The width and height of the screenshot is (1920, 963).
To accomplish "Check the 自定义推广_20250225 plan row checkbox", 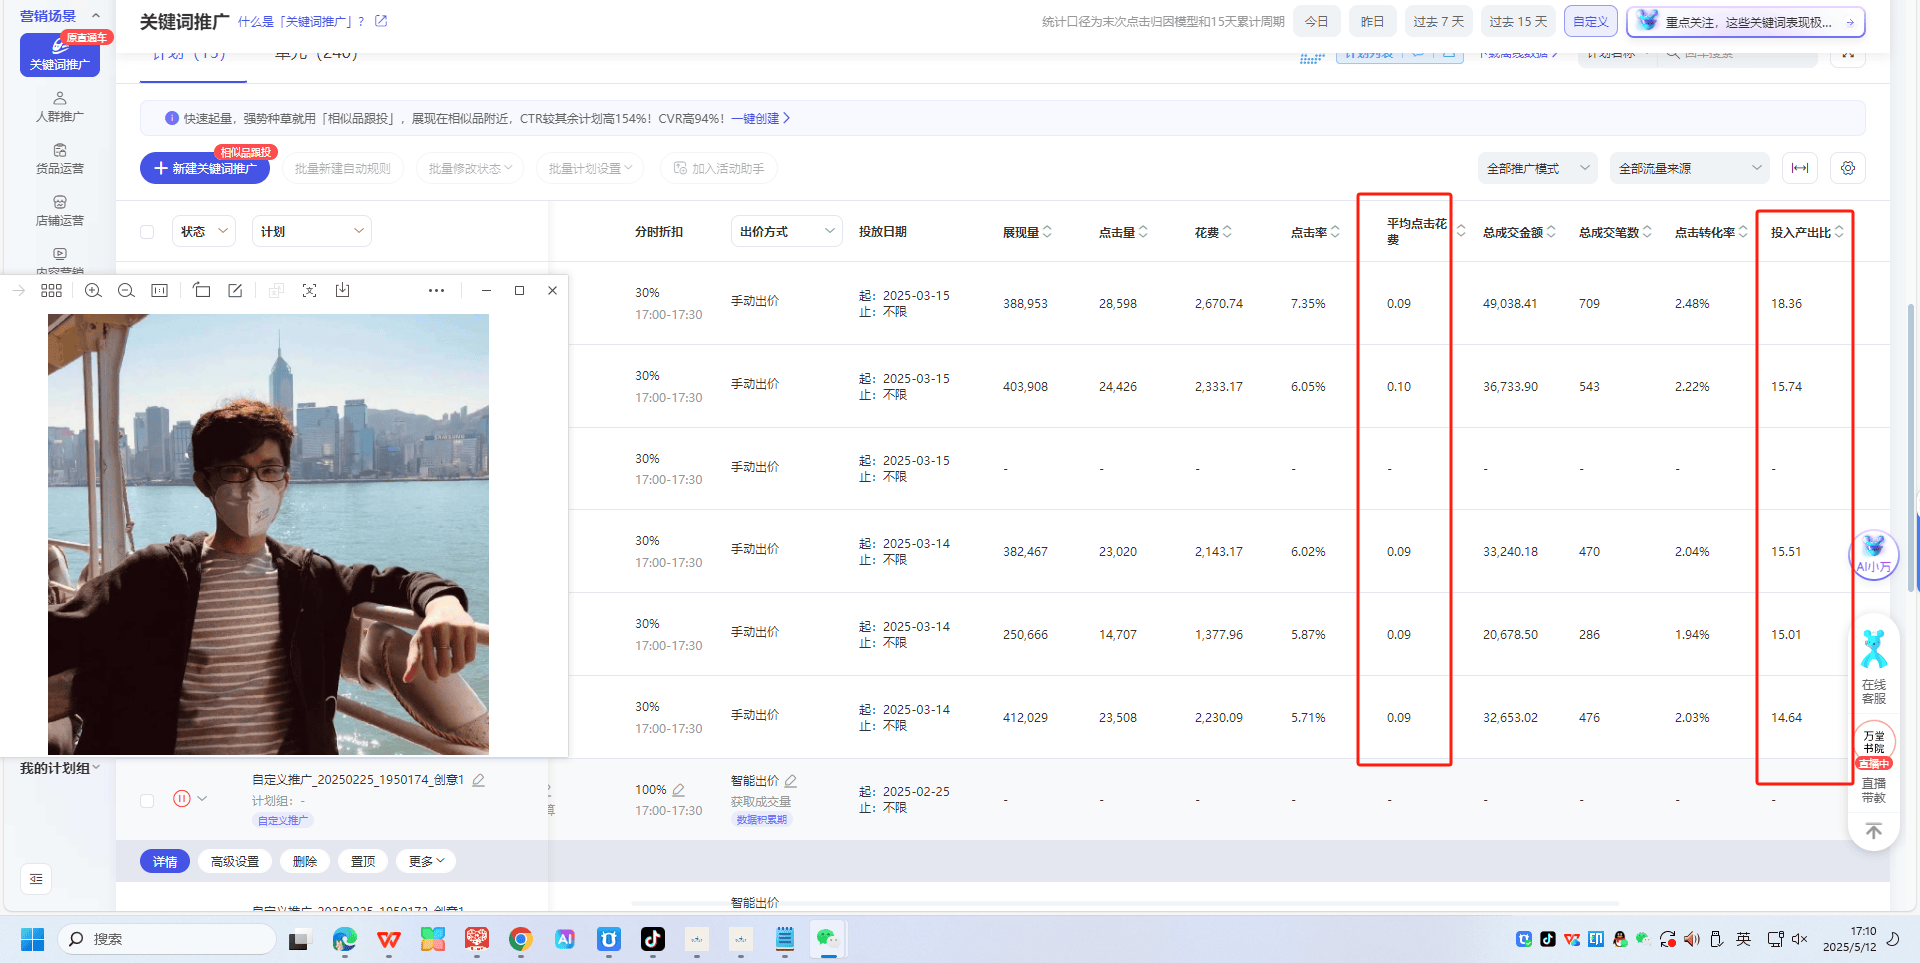I will tap(147, 800).
